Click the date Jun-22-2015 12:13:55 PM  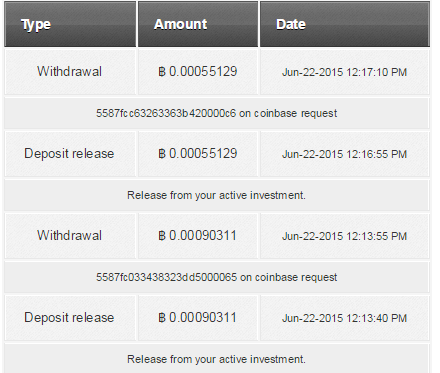(x=344, y=236)
